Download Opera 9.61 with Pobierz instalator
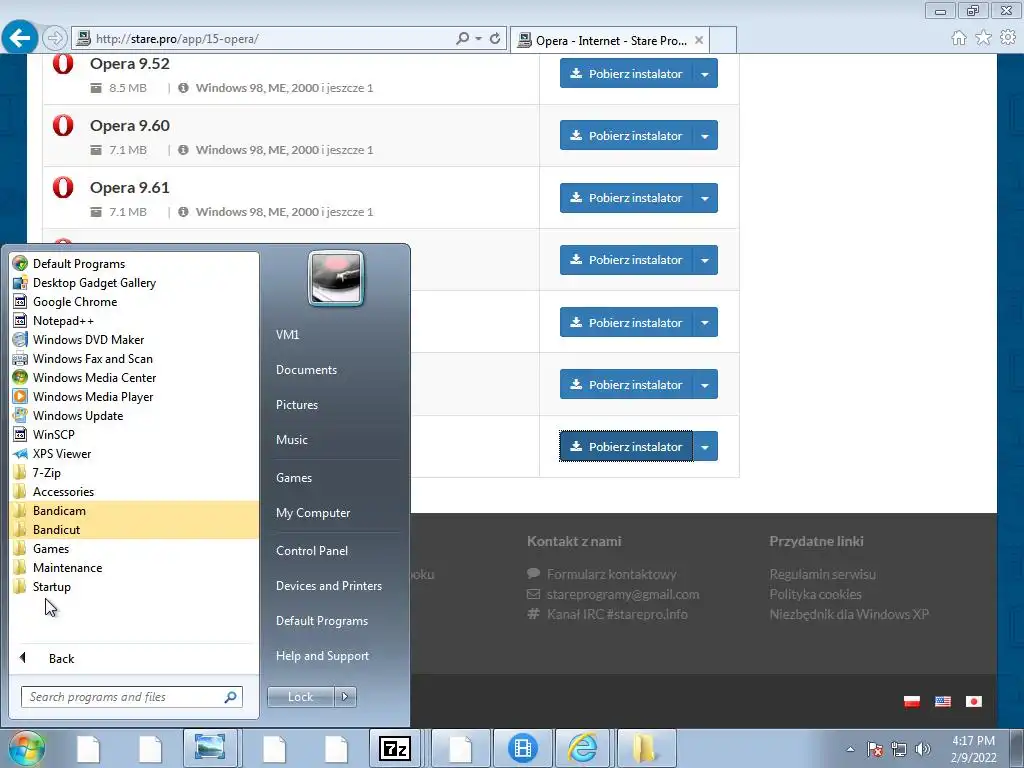This screenshot has height=768, width=1024. coord(626,198)
